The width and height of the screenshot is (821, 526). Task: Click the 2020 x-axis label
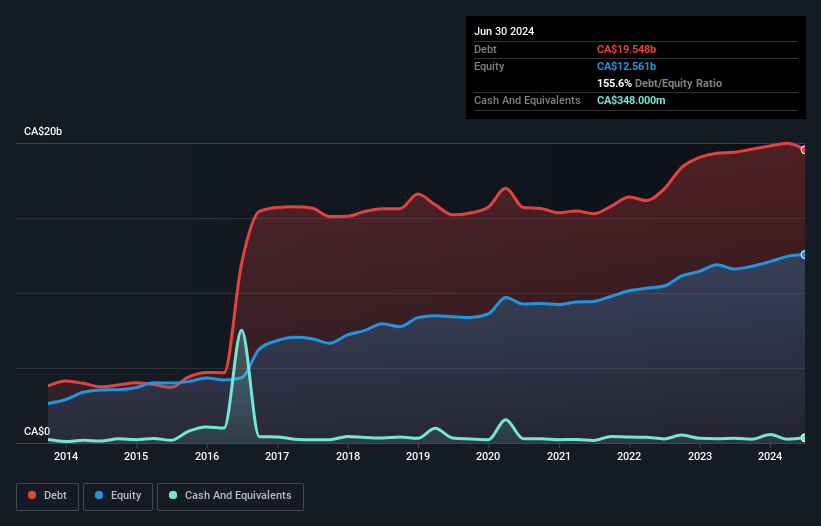click(488, 456)
